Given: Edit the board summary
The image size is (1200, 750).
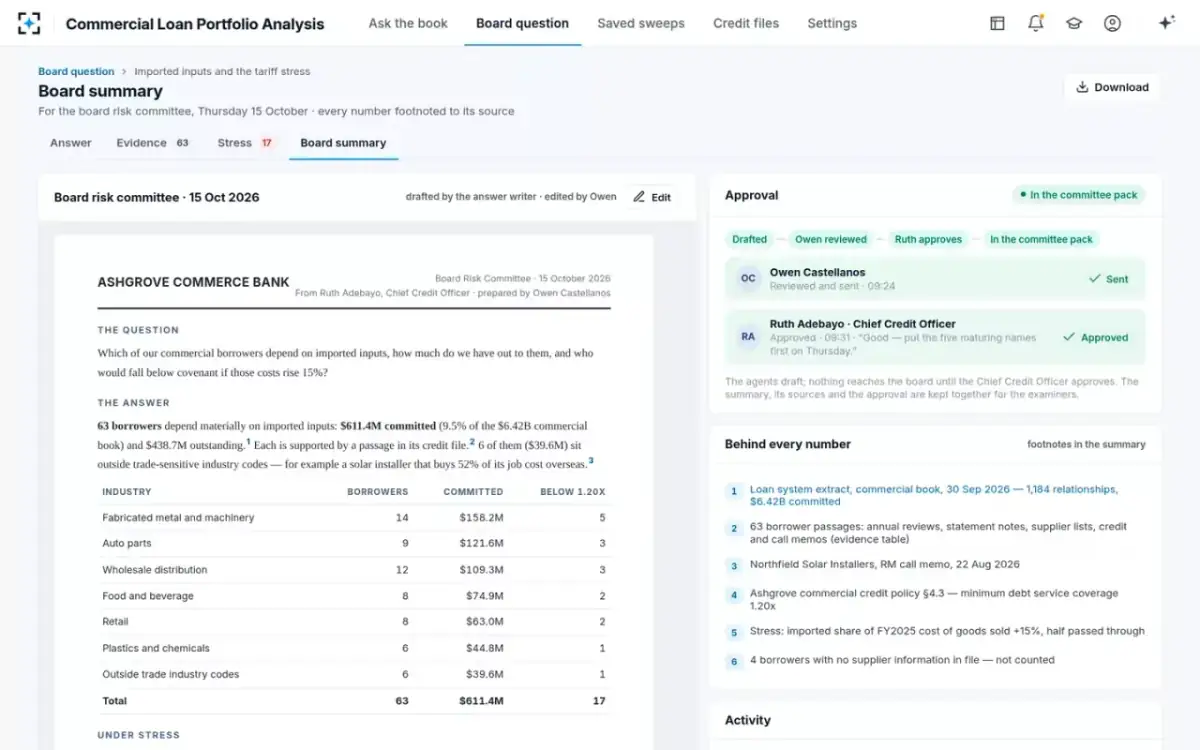Looking at the screenshot, I should pos(652,197).
